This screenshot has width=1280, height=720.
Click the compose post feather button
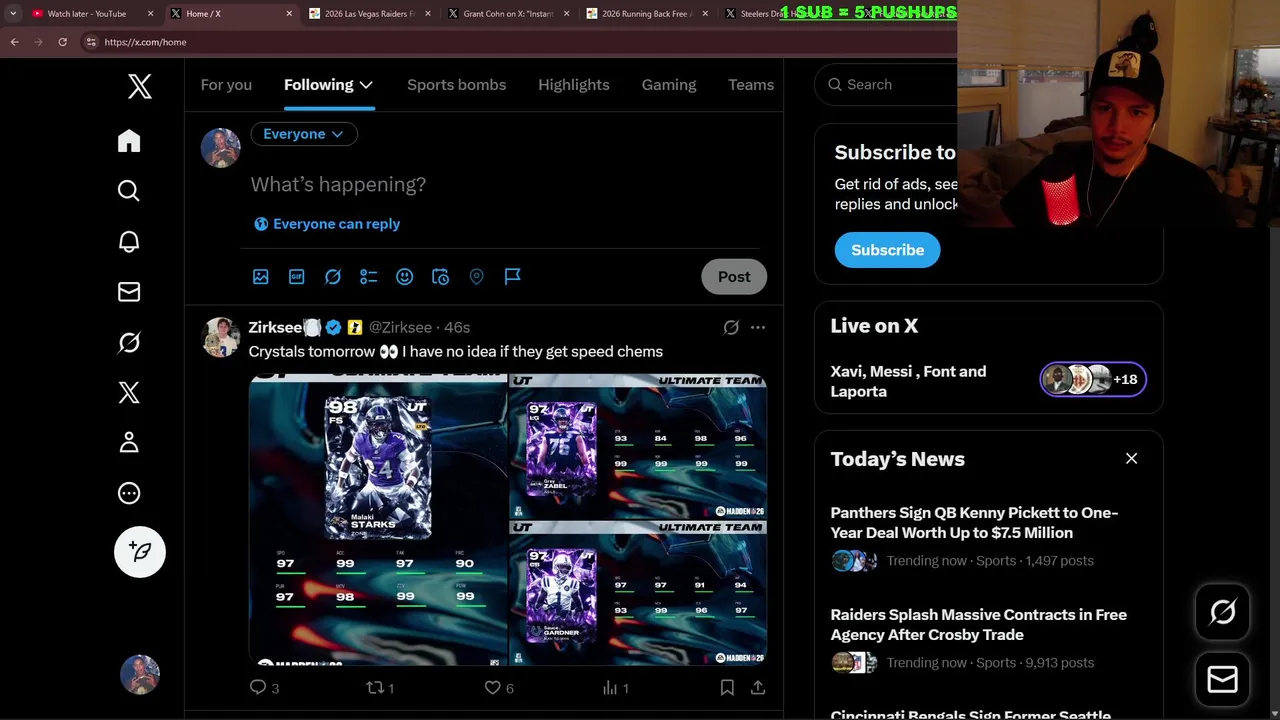pos(140,552)
